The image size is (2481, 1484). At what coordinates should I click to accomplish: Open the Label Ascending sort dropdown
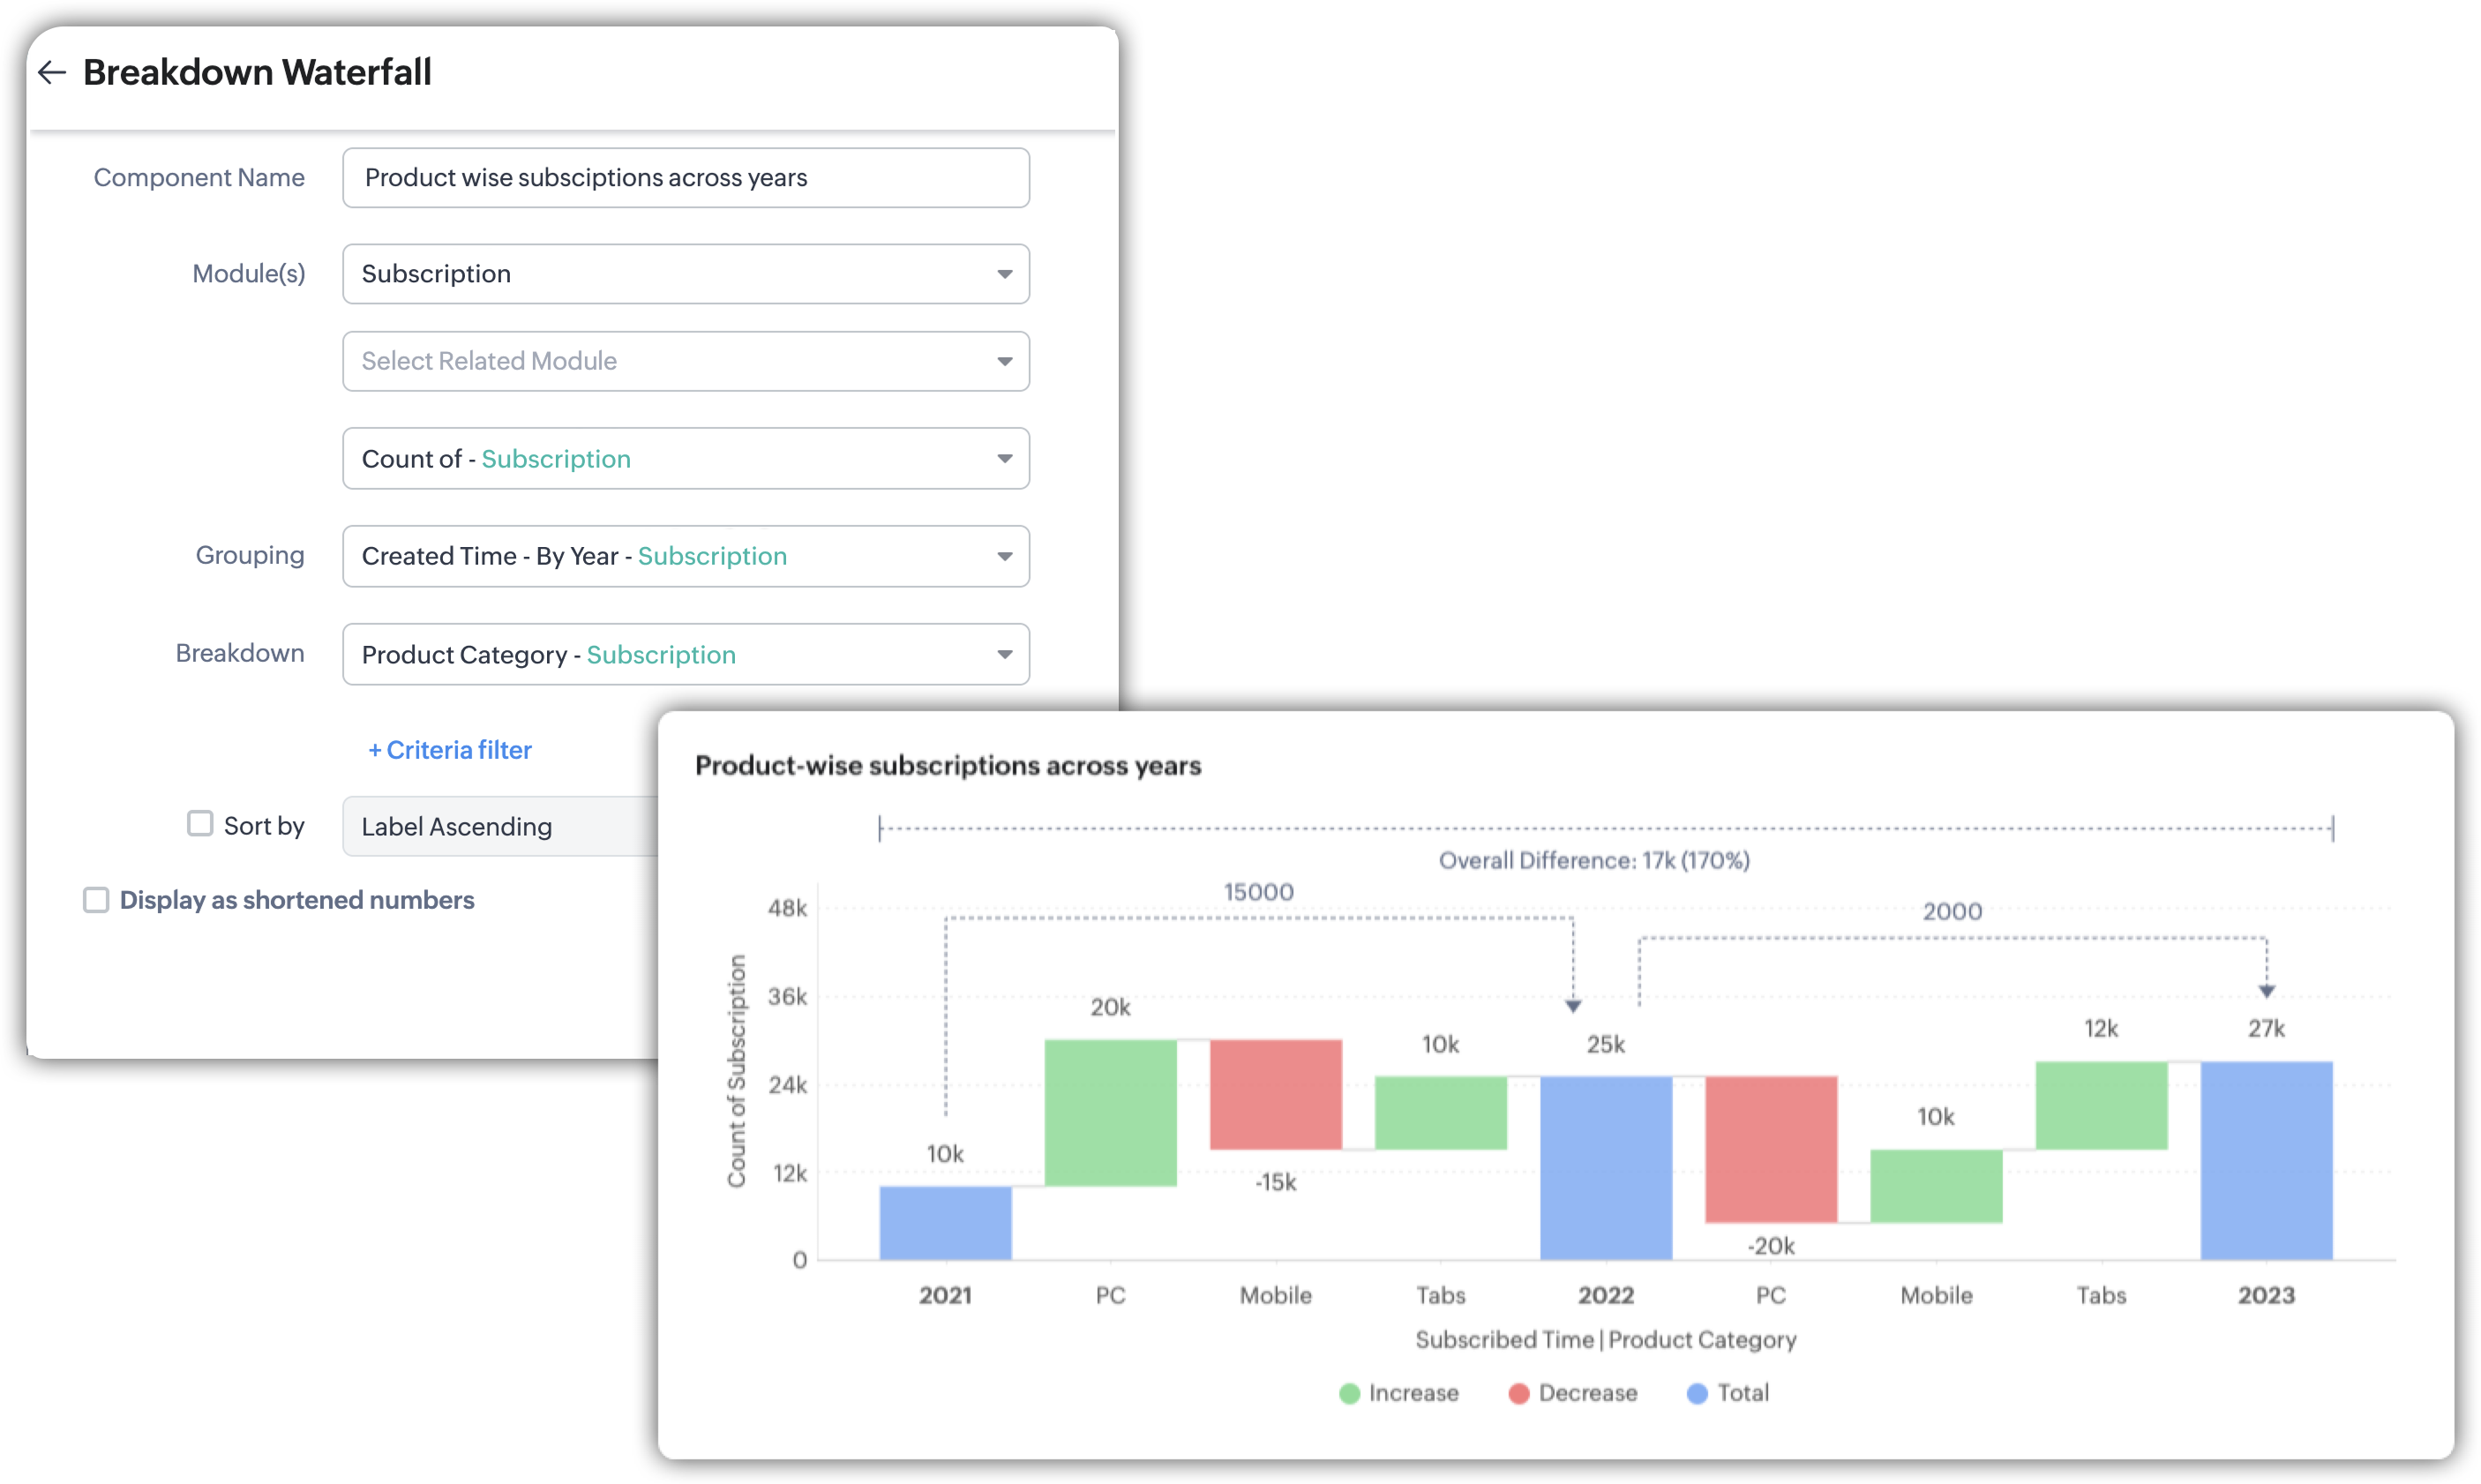click(x=500, y=826)
